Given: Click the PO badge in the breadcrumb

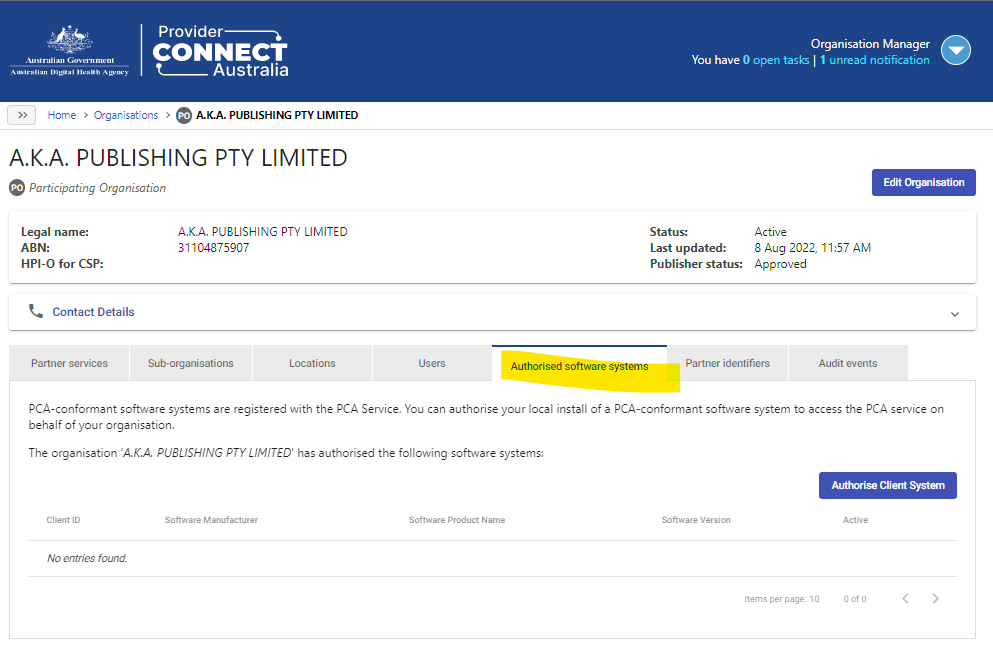Looking at the screenshot, I should 184,115.
